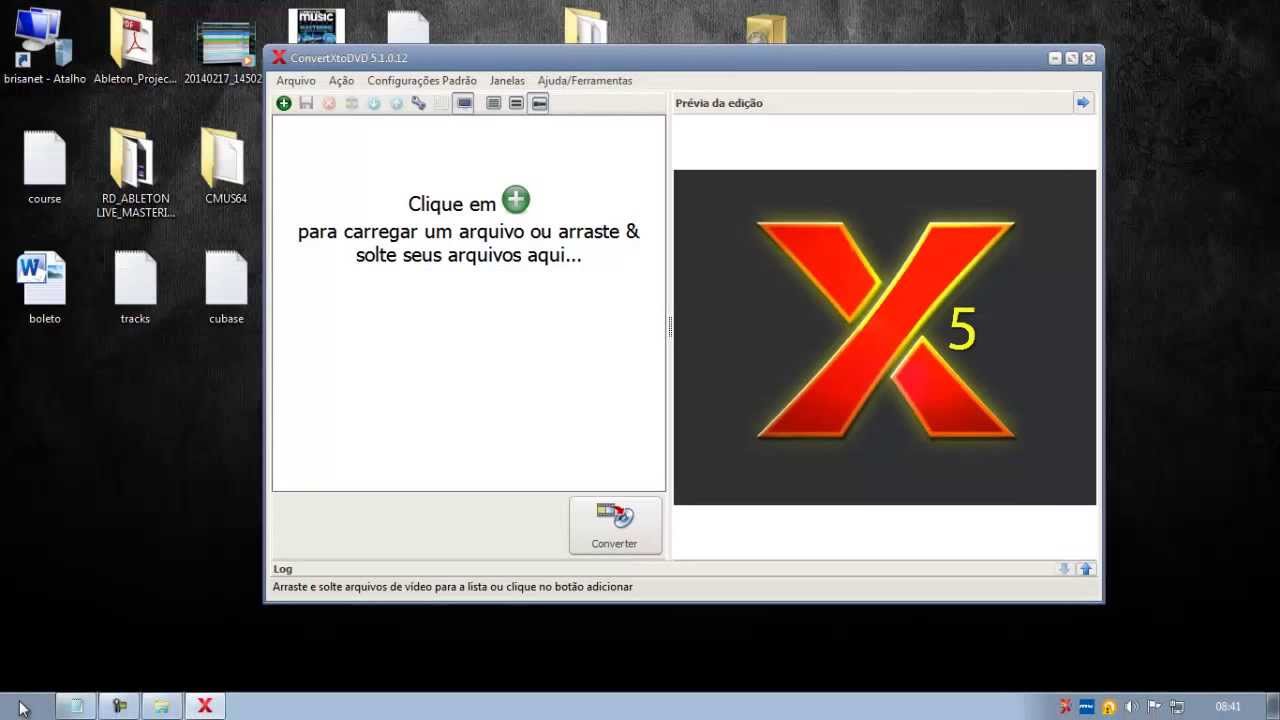Open the Janelas menu
This screenshot has height=720, width=1280.
pos(507,81)
